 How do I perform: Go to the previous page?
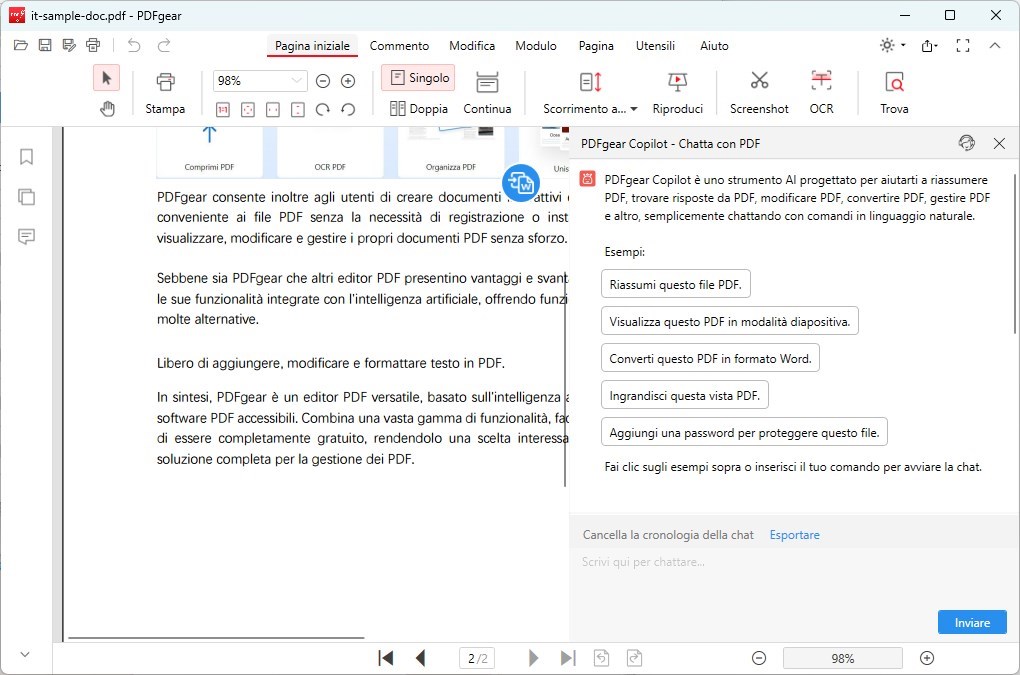(420, 658)
